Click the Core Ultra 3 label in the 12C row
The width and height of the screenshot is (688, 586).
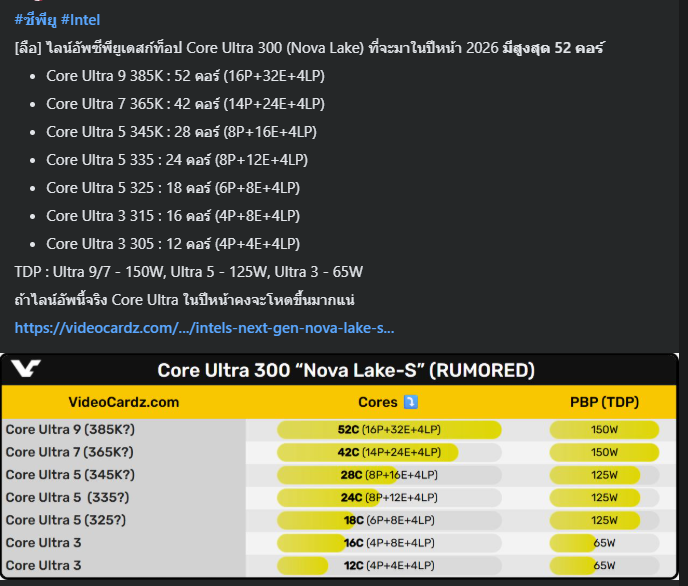tap(43, 565)
